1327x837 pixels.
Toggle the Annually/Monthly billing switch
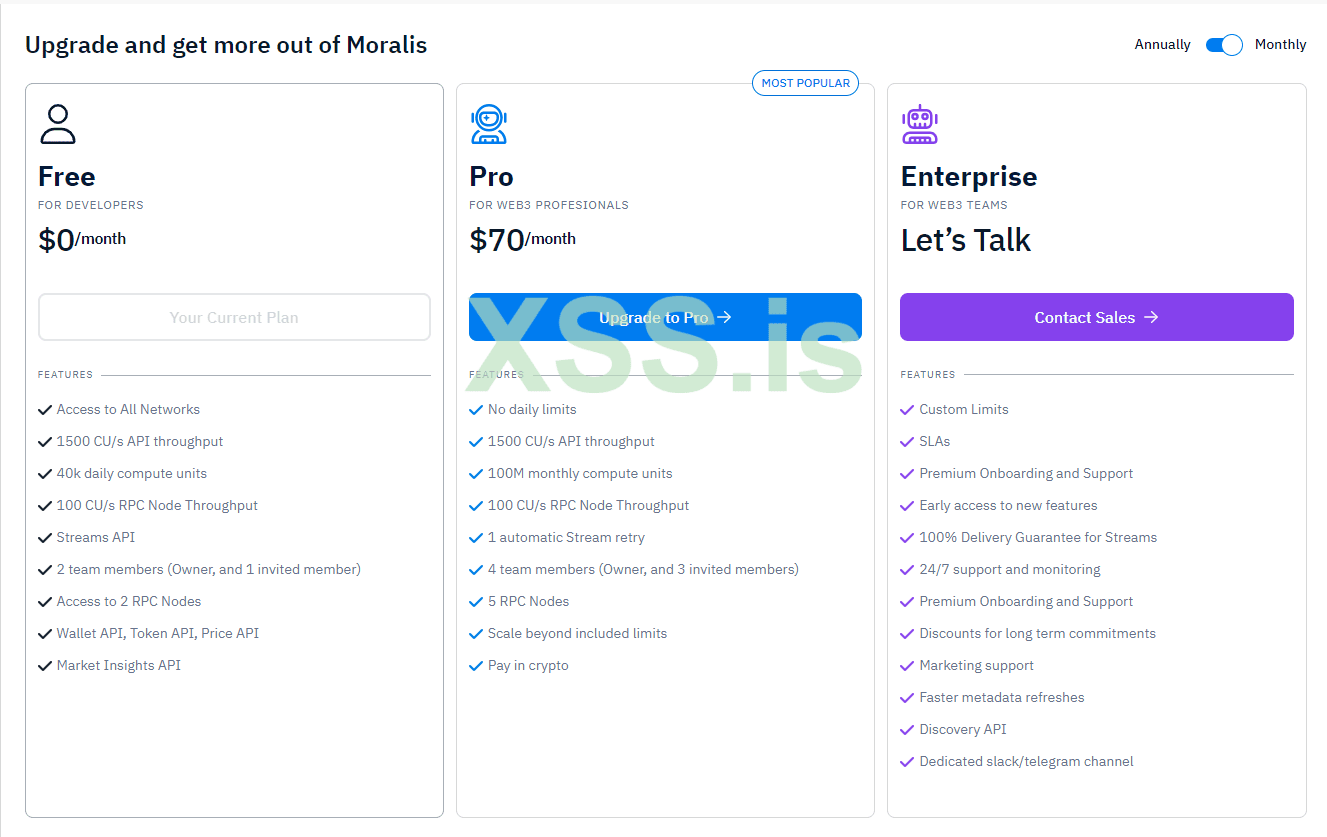[1223, 45]
